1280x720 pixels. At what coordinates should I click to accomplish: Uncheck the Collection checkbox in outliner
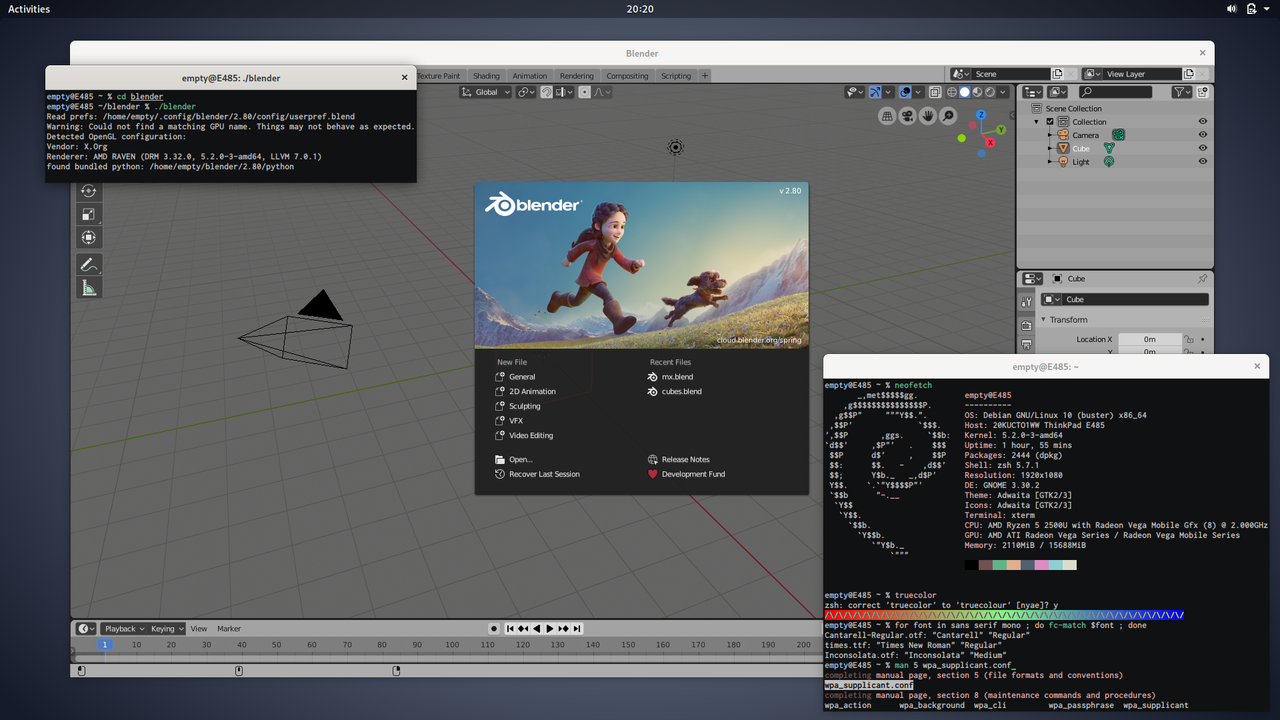coord(1050,122)
